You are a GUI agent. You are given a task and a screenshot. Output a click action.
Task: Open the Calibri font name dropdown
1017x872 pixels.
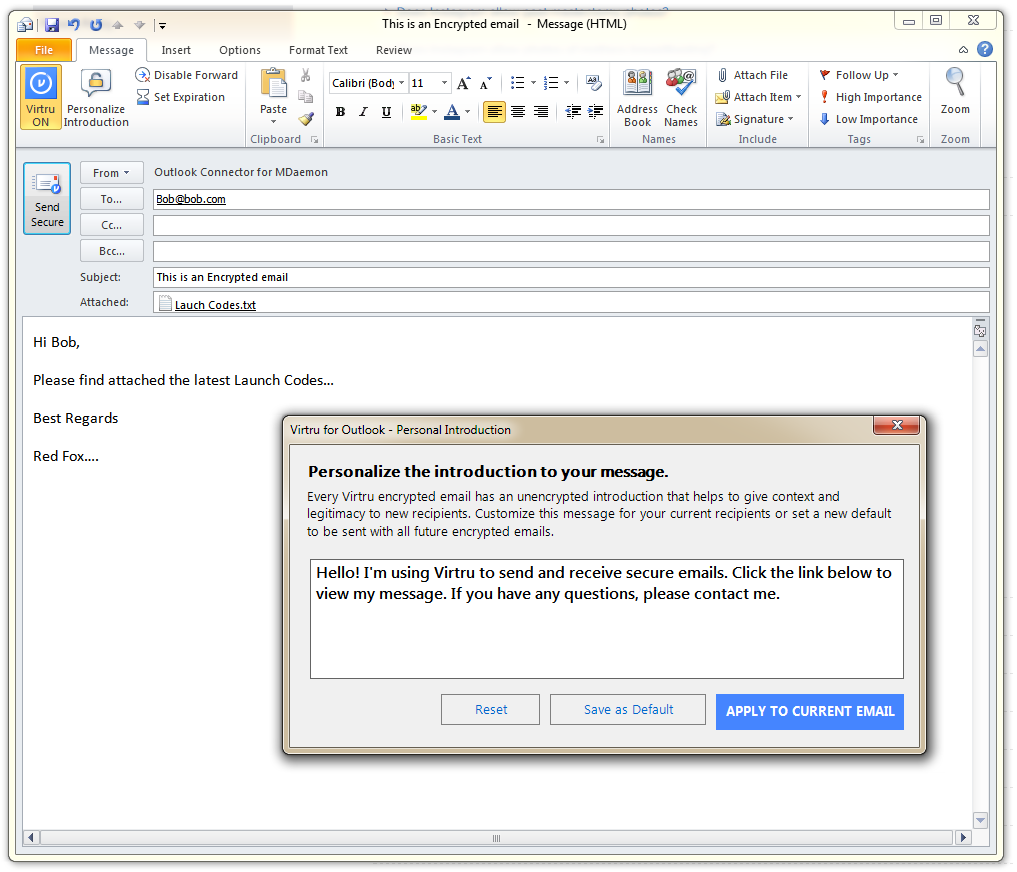pyautogui.click(x=401, y=83)
